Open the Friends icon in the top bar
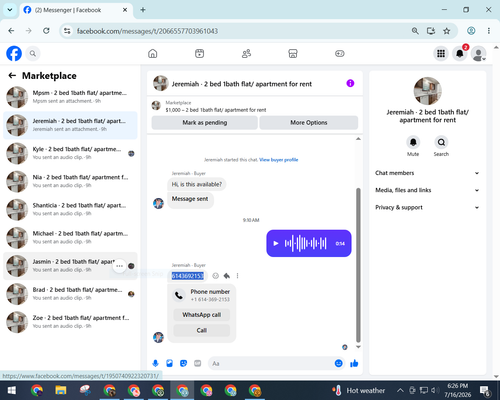The width and height of the screenshot is (500, 400). 246,53
